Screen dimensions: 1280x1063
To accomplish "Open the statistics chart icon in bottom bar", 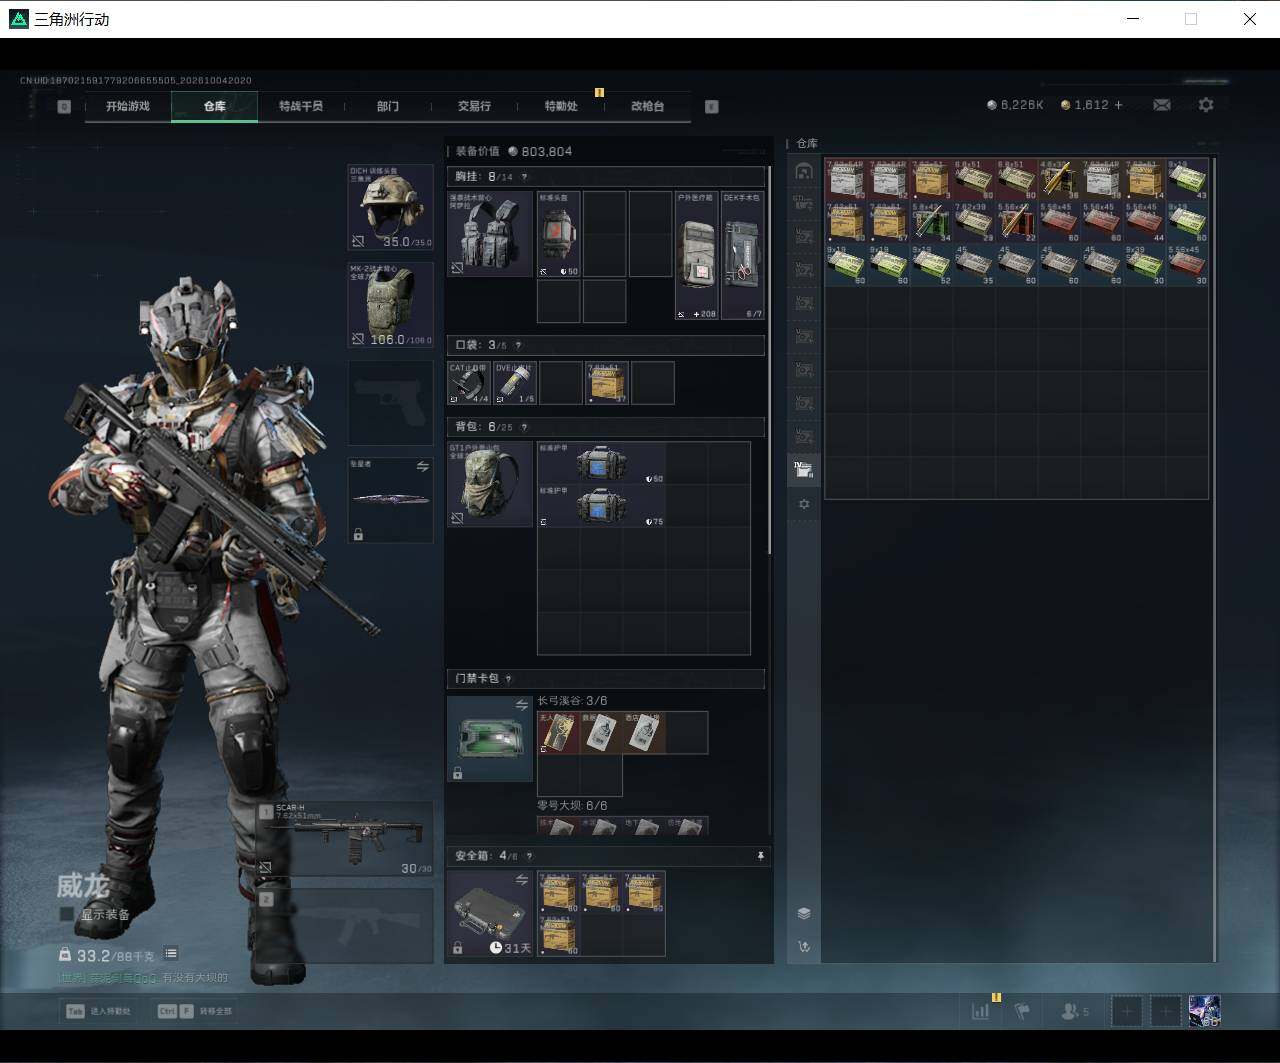I will tap(980, 1011).
